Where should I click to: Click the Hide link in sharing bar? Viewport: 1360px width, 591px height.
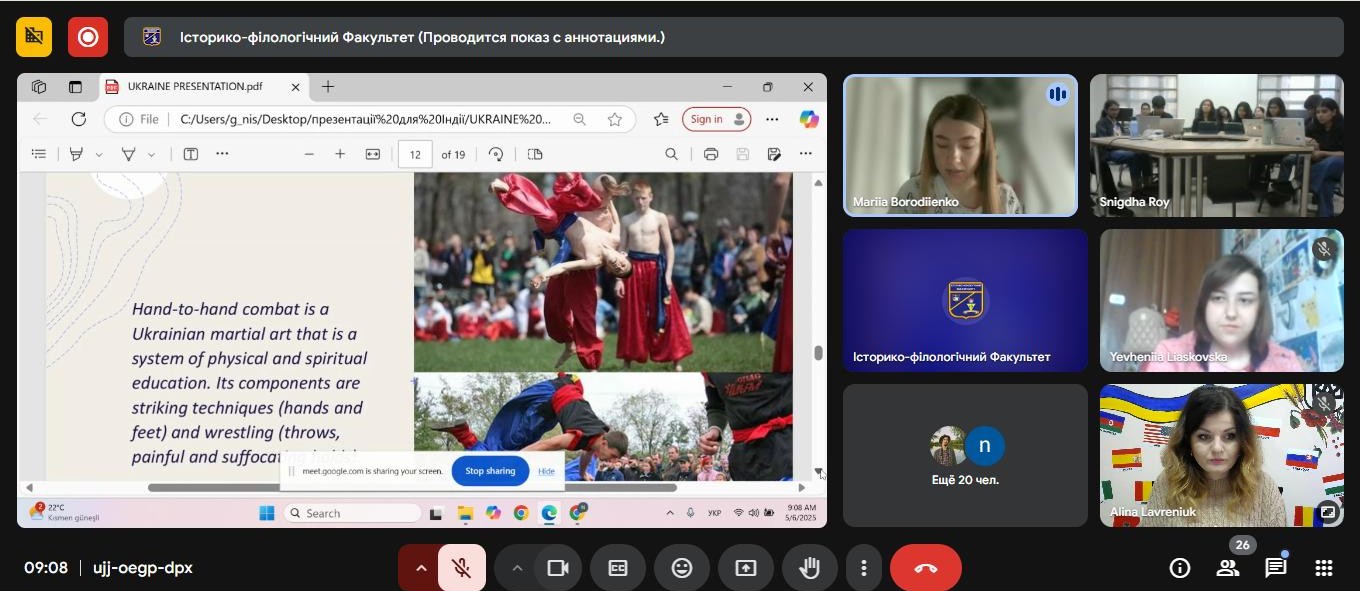[x=546, y=471]
